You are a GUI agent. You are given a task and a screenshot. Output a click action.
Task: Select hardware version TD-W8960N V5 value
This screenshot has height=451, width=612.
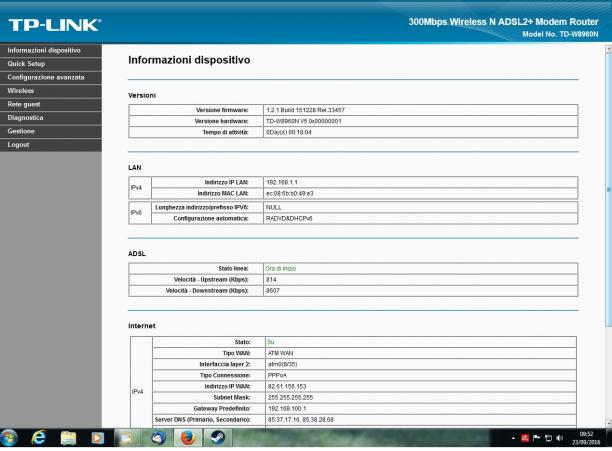tap(304, 121)
